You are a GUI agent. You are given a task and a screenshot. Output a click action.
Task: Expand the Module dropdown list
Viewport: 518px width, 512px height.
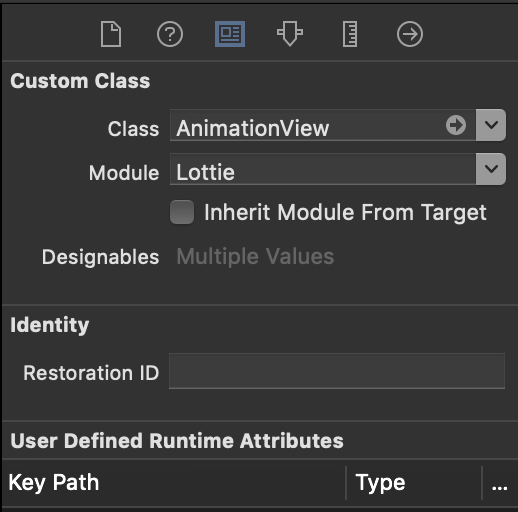[x=491, y=169]
